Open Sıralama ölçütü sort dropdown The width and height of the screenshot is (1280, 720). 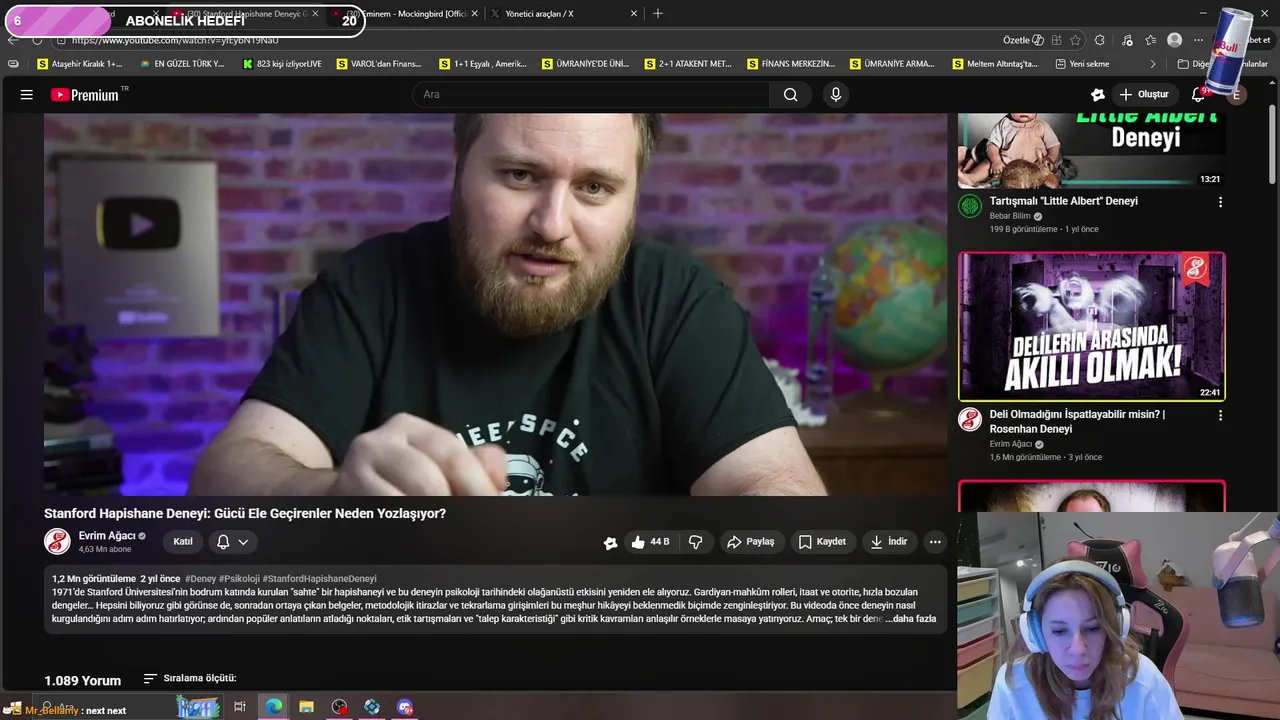[x=190, y=679]
